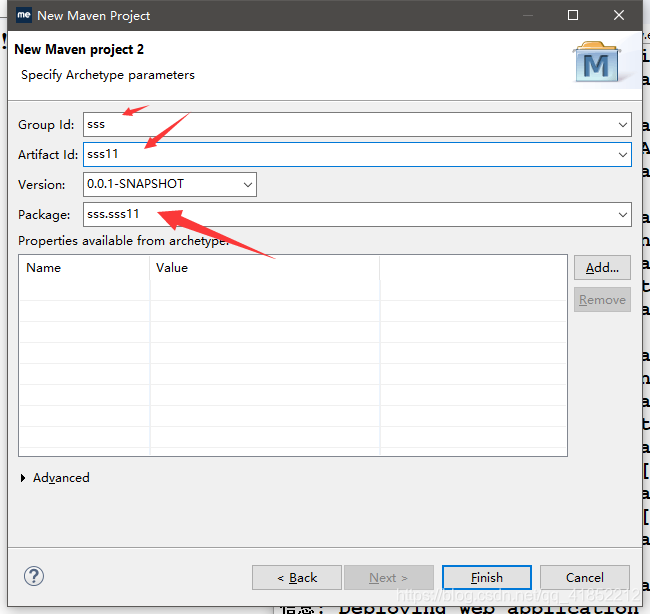
Task: Open the Group Id dropdown arrow
Action: [x=622, y=124]
